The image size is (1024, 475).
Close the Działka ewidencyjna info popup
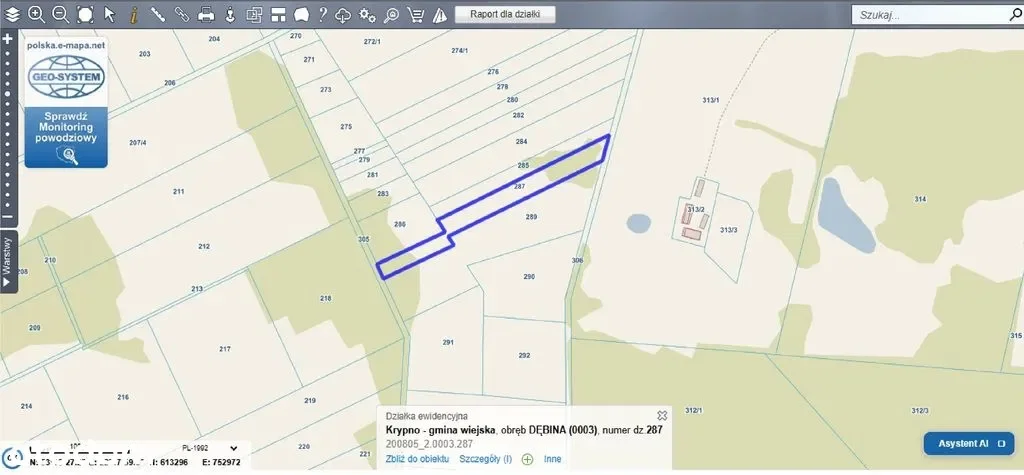coord(662,414)
